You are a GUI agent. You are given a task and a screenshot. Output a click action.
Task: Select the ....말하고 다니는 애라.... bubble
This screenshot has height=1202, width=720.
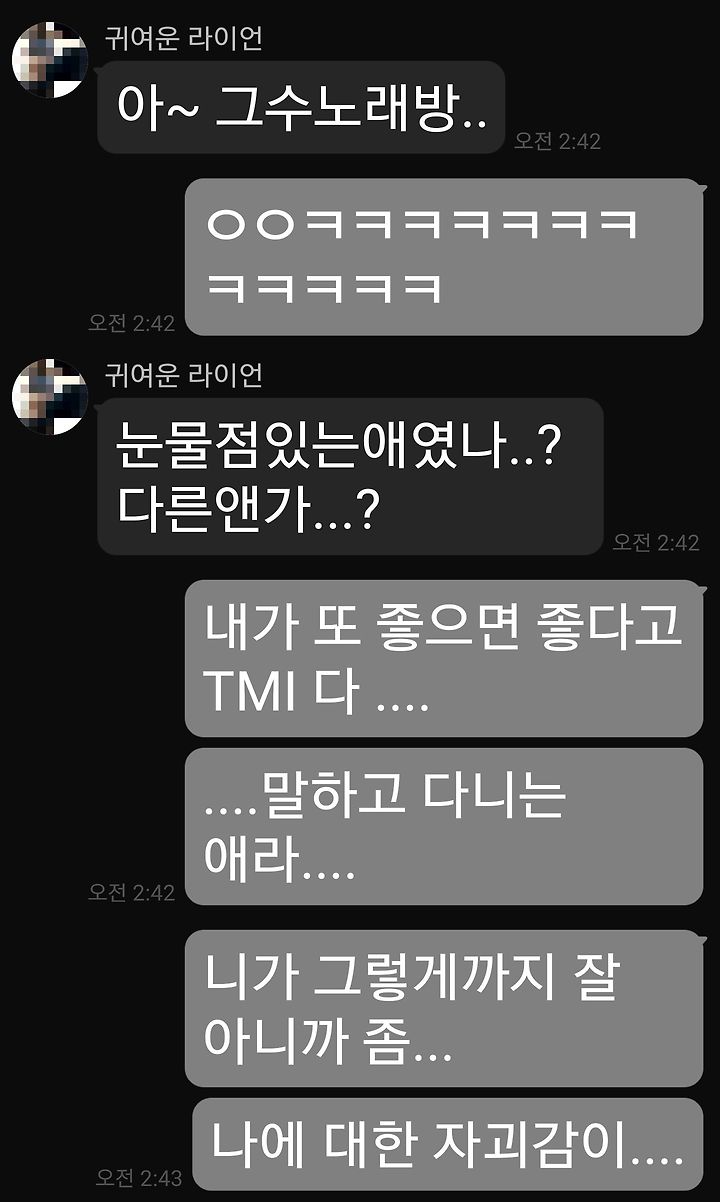[444, 827]
